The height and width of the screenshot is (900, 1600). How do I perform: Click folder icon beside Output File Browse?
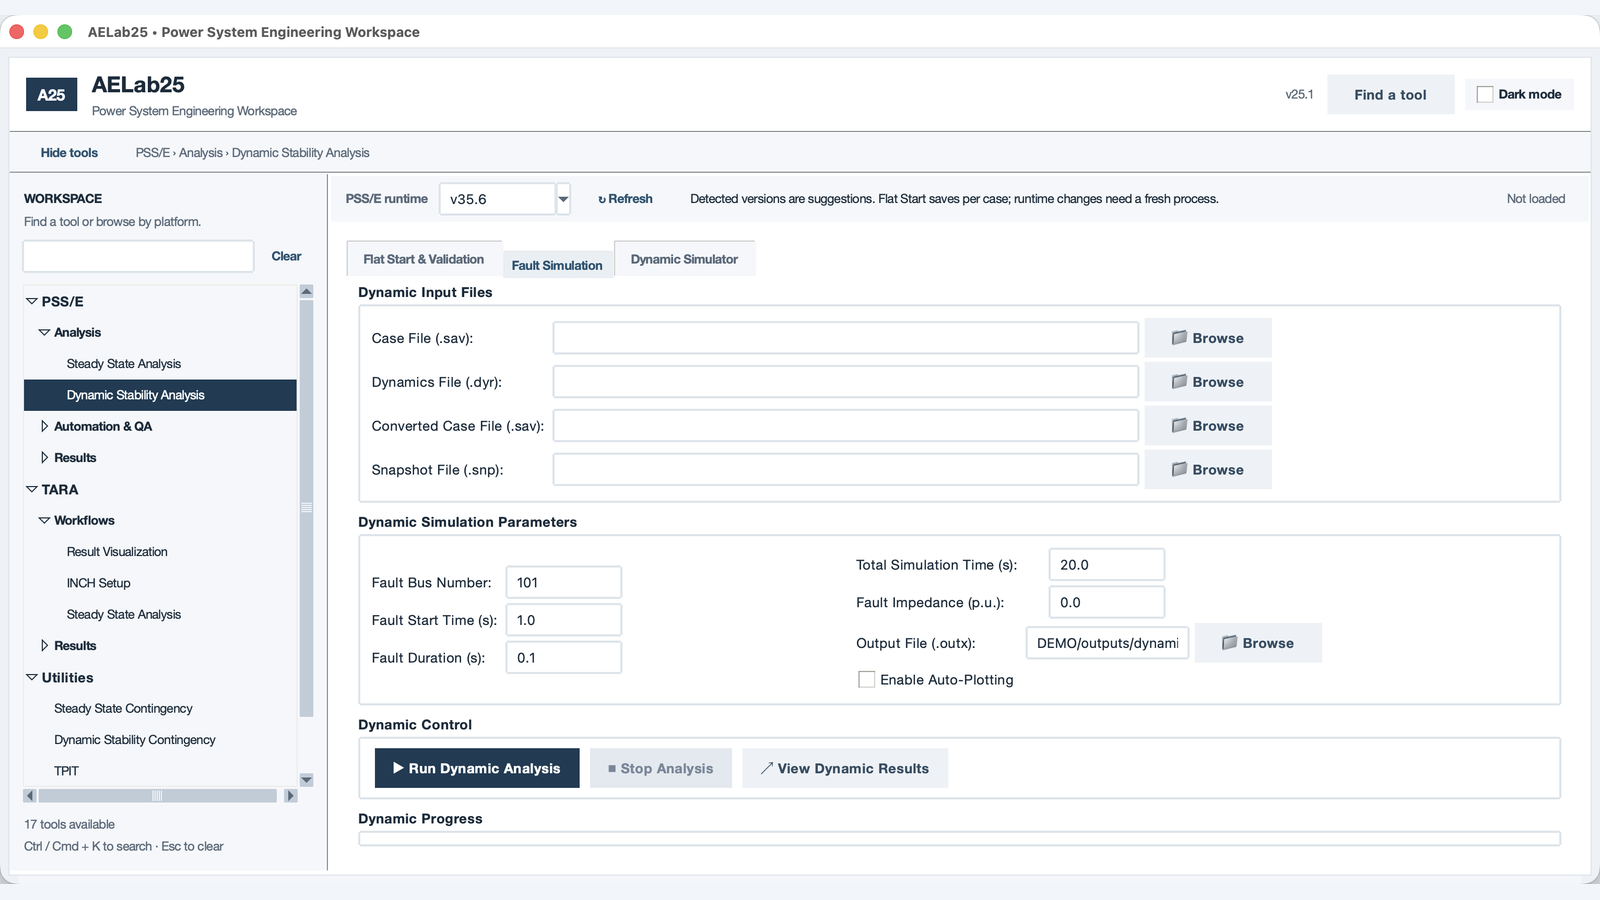(1229, 643)
